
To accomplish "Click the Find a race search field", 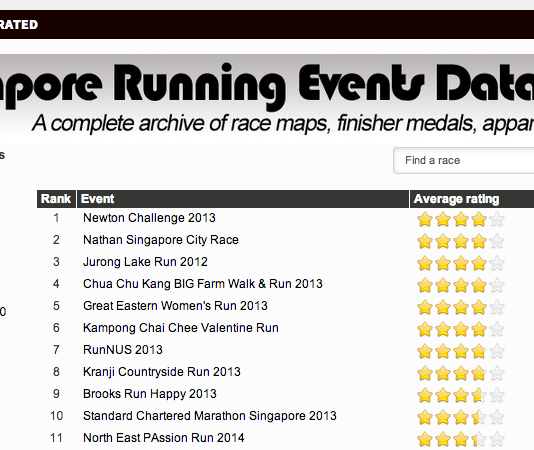I will (464, 160).
